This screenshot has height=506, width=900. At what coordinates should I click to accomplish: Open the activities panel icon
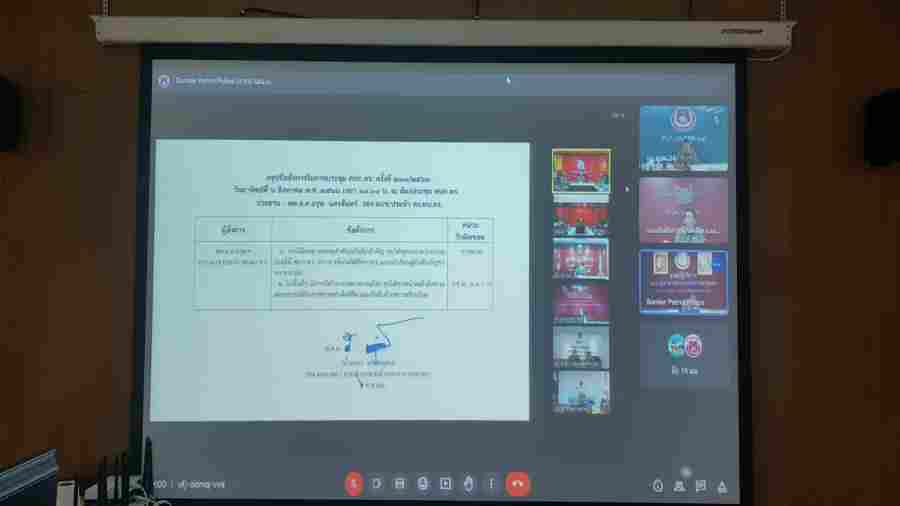click(723, 486)
